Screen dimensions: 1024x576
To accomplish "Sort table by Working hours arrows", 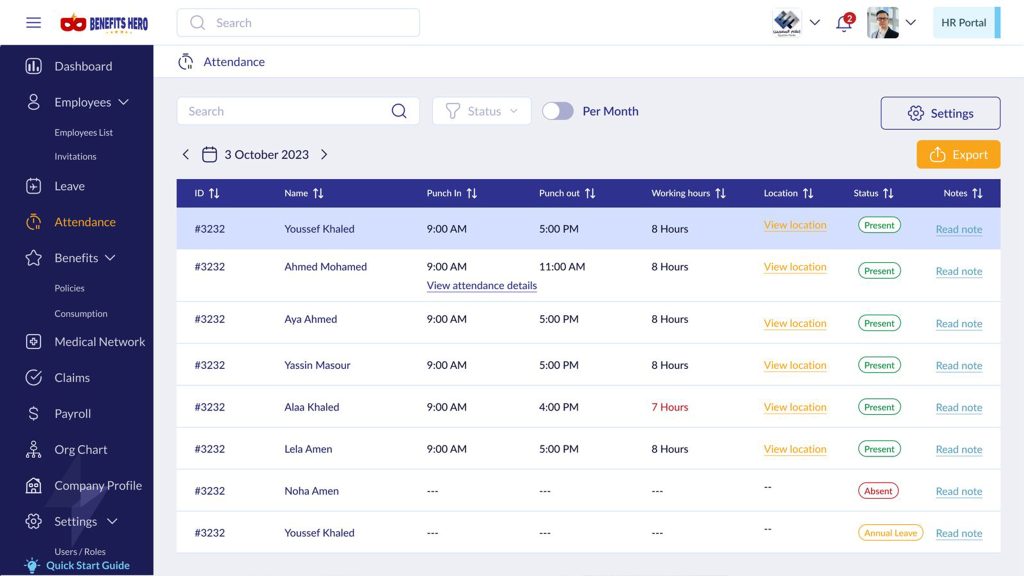I will [x=720, y=193].
